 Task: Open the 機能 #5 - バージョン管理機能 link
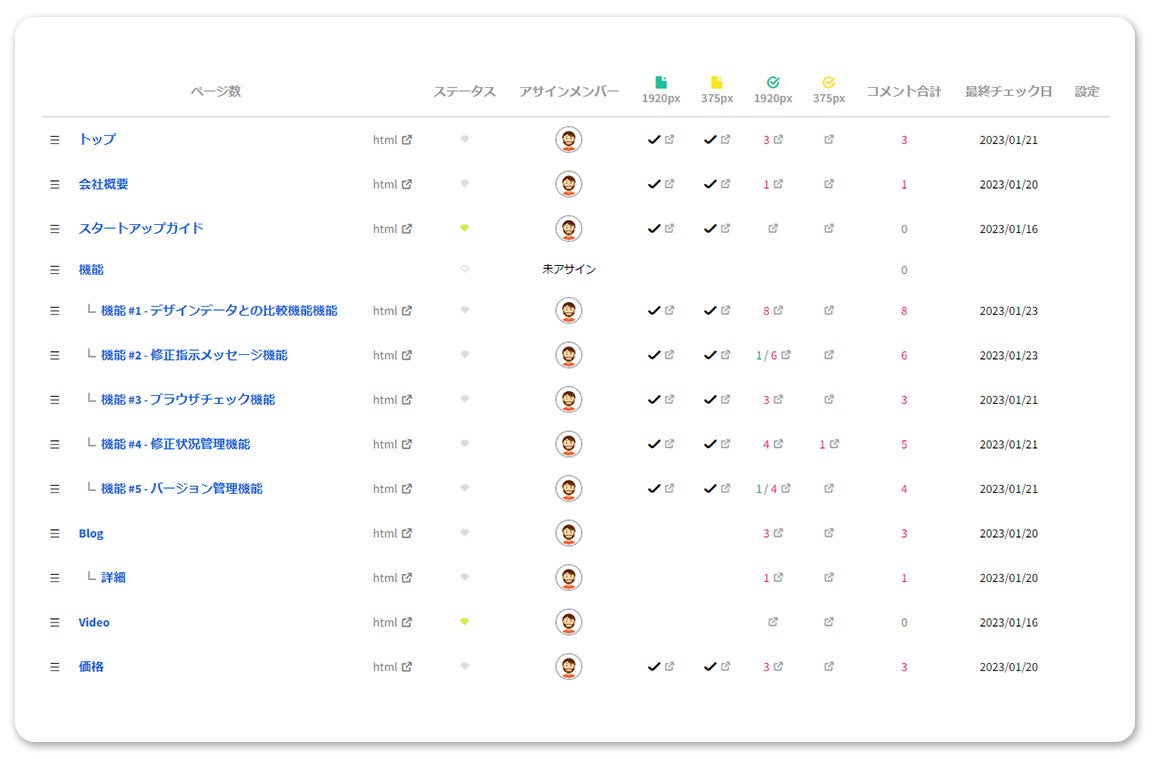coord(181,489)
